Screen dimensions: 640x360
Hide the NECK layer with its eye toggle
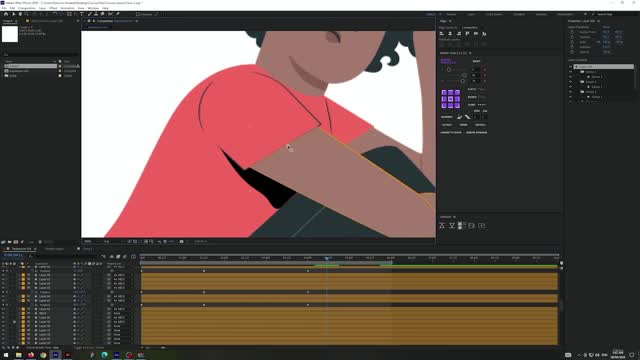pos(3,313)
